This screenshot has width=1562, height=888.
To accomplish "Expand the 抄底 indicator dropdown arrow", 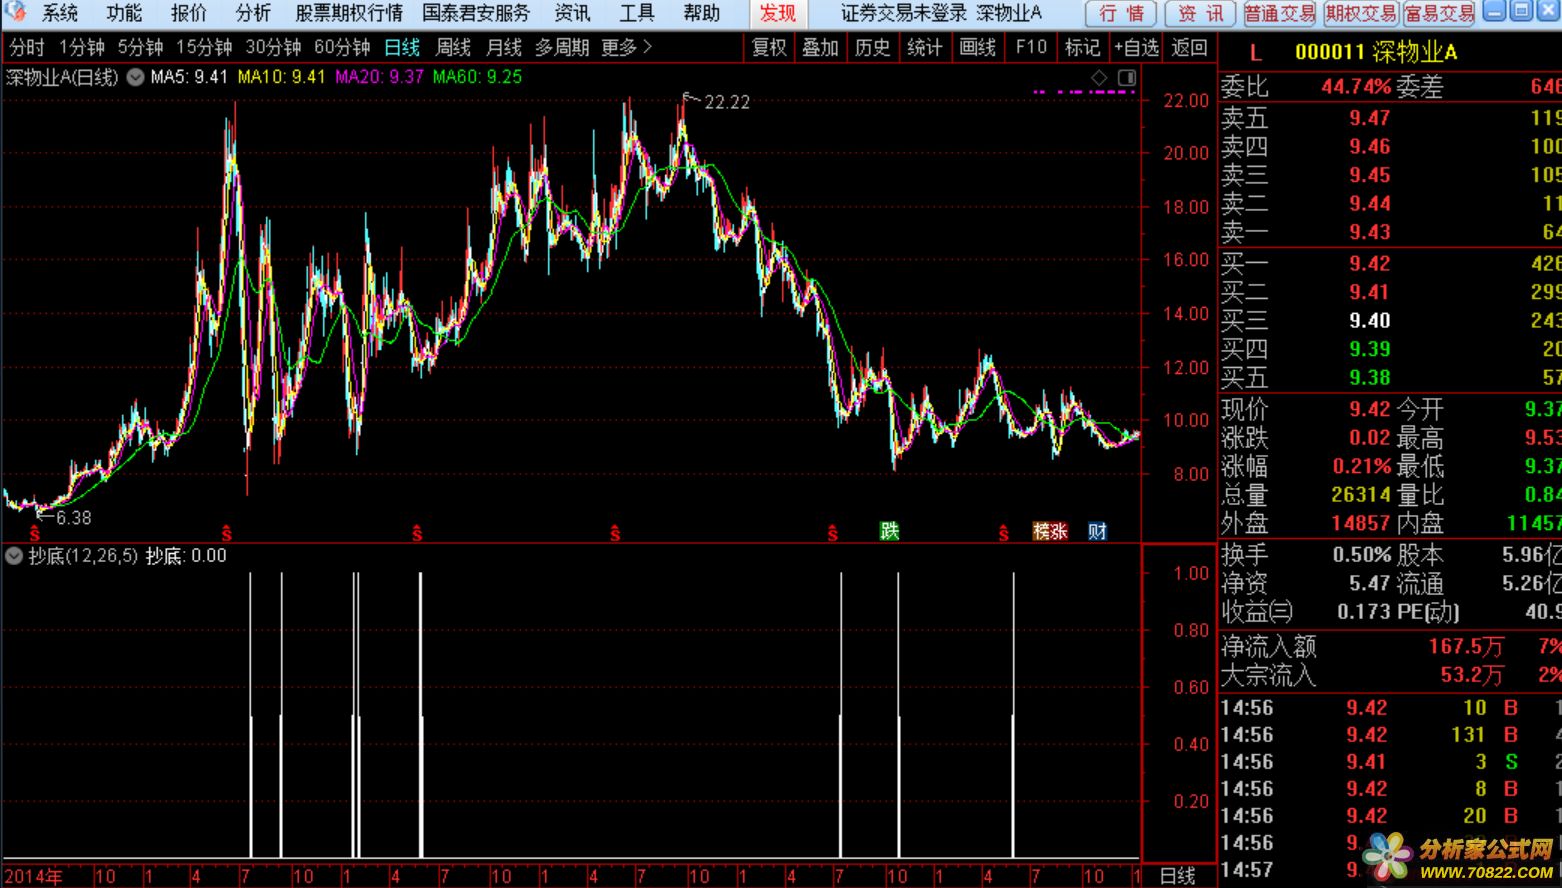I will pos(14,556).
